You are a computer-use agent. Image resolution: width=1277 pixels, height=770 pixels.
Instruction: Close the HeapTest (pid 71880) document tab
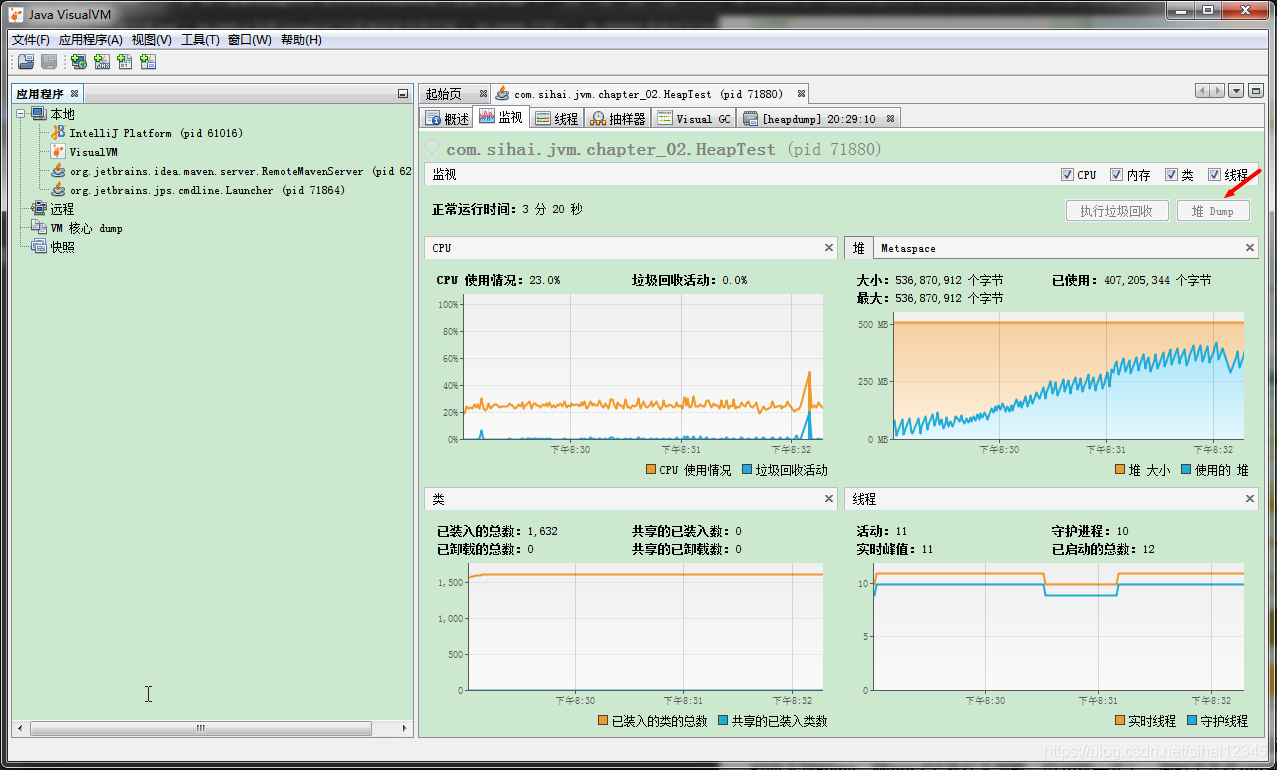(801, 94)
